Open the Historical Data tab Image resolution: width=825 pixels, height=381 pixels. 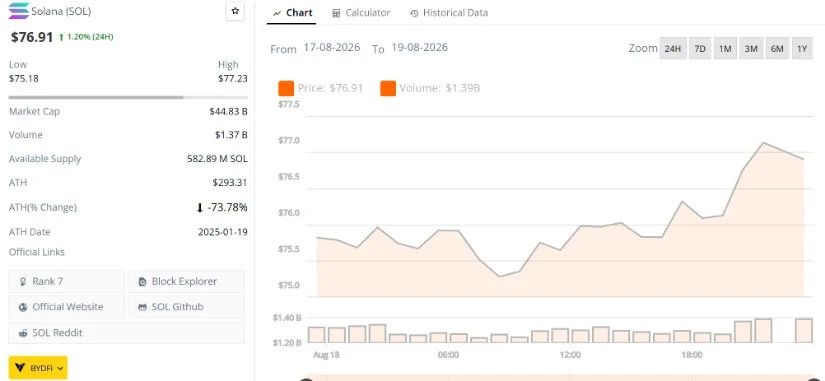point(449,13)
